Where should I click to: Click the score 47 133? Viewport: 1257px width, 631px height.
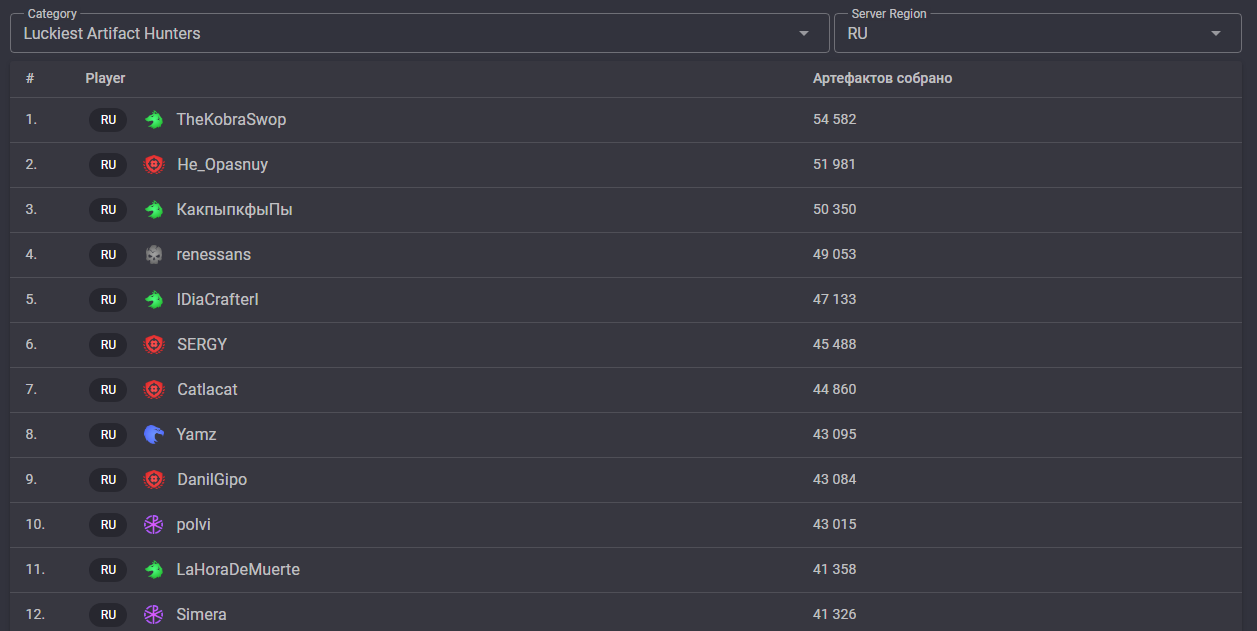click(834, 299)
